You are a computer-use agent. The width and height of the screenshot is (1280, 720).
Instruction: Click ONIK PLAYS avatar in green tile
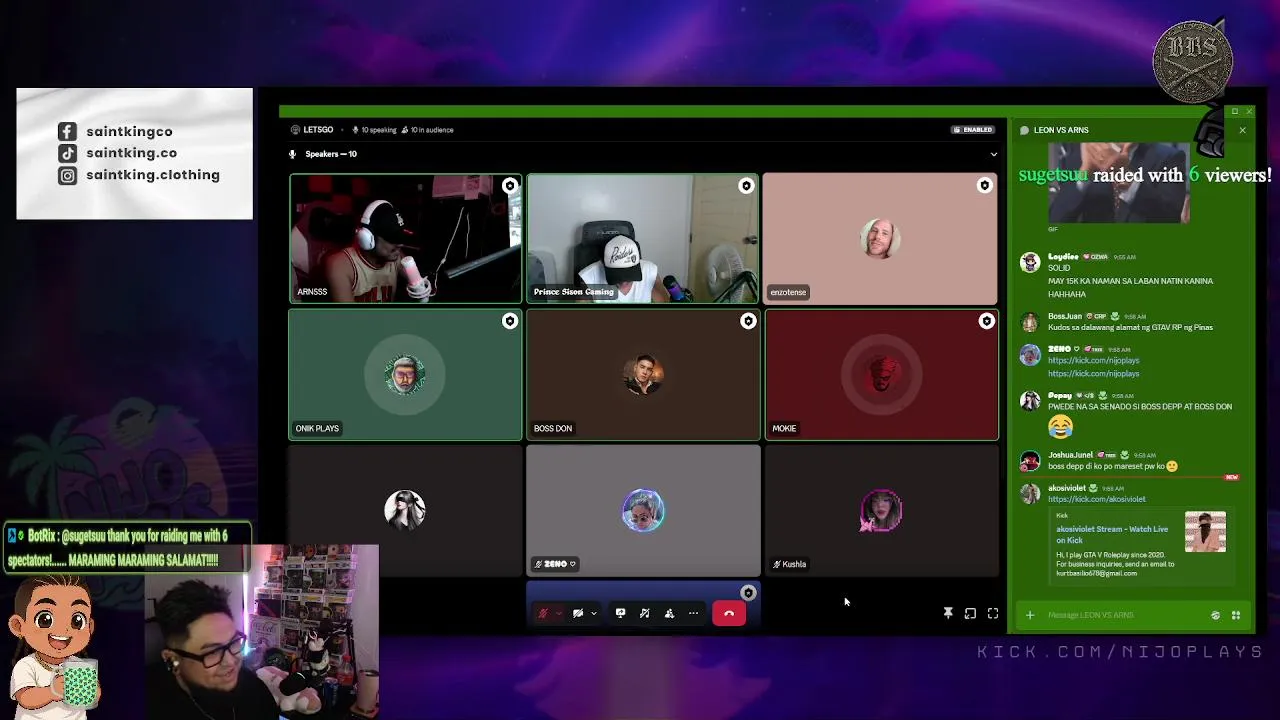coord(405,375)
